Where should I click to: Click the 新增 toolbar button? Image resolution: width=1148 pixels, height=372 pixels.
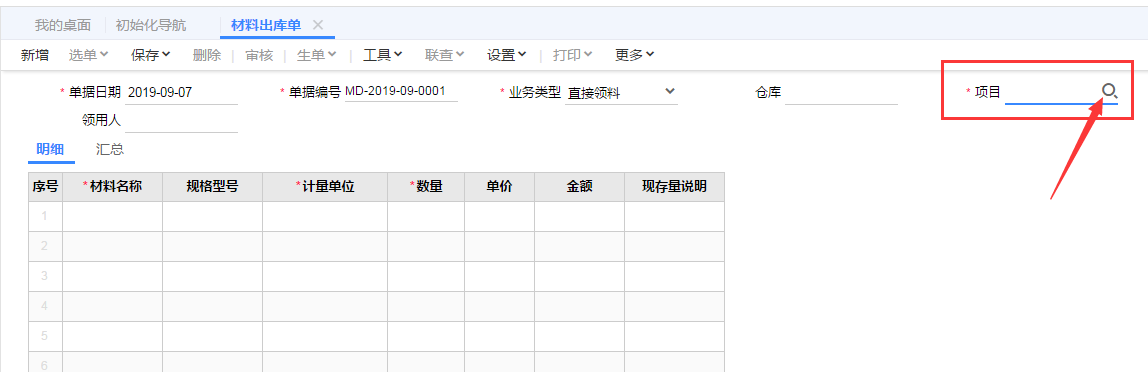tap(34, 55)
